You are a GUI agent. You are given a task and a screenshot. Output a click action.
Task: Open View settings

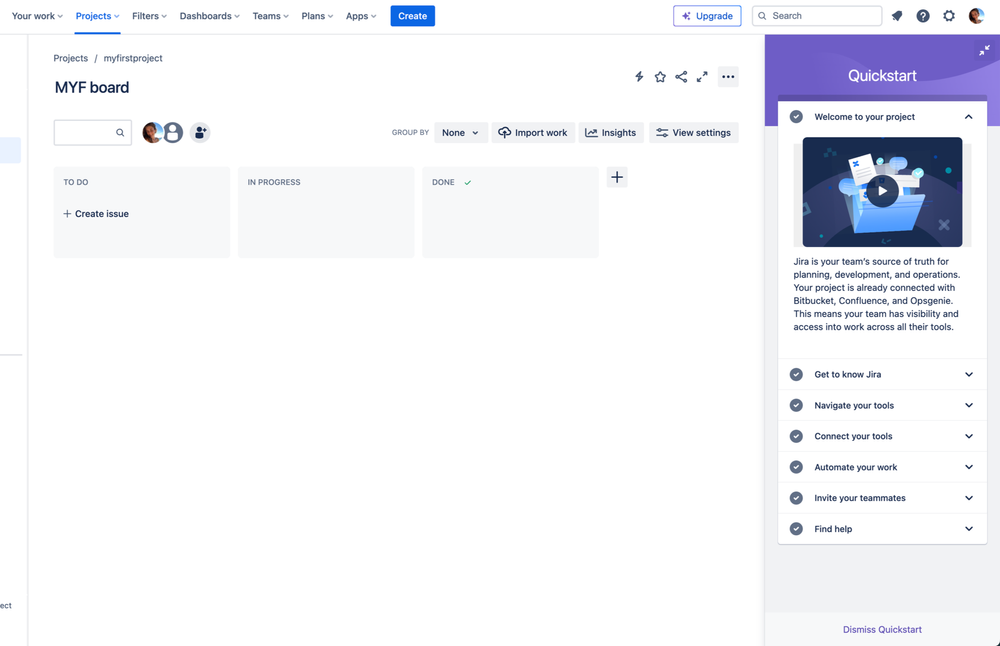[694, 133]
